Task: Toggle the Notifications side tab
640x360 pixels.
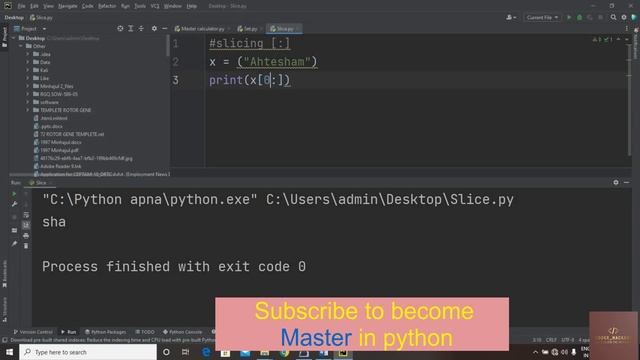Action: click(636, 44)
